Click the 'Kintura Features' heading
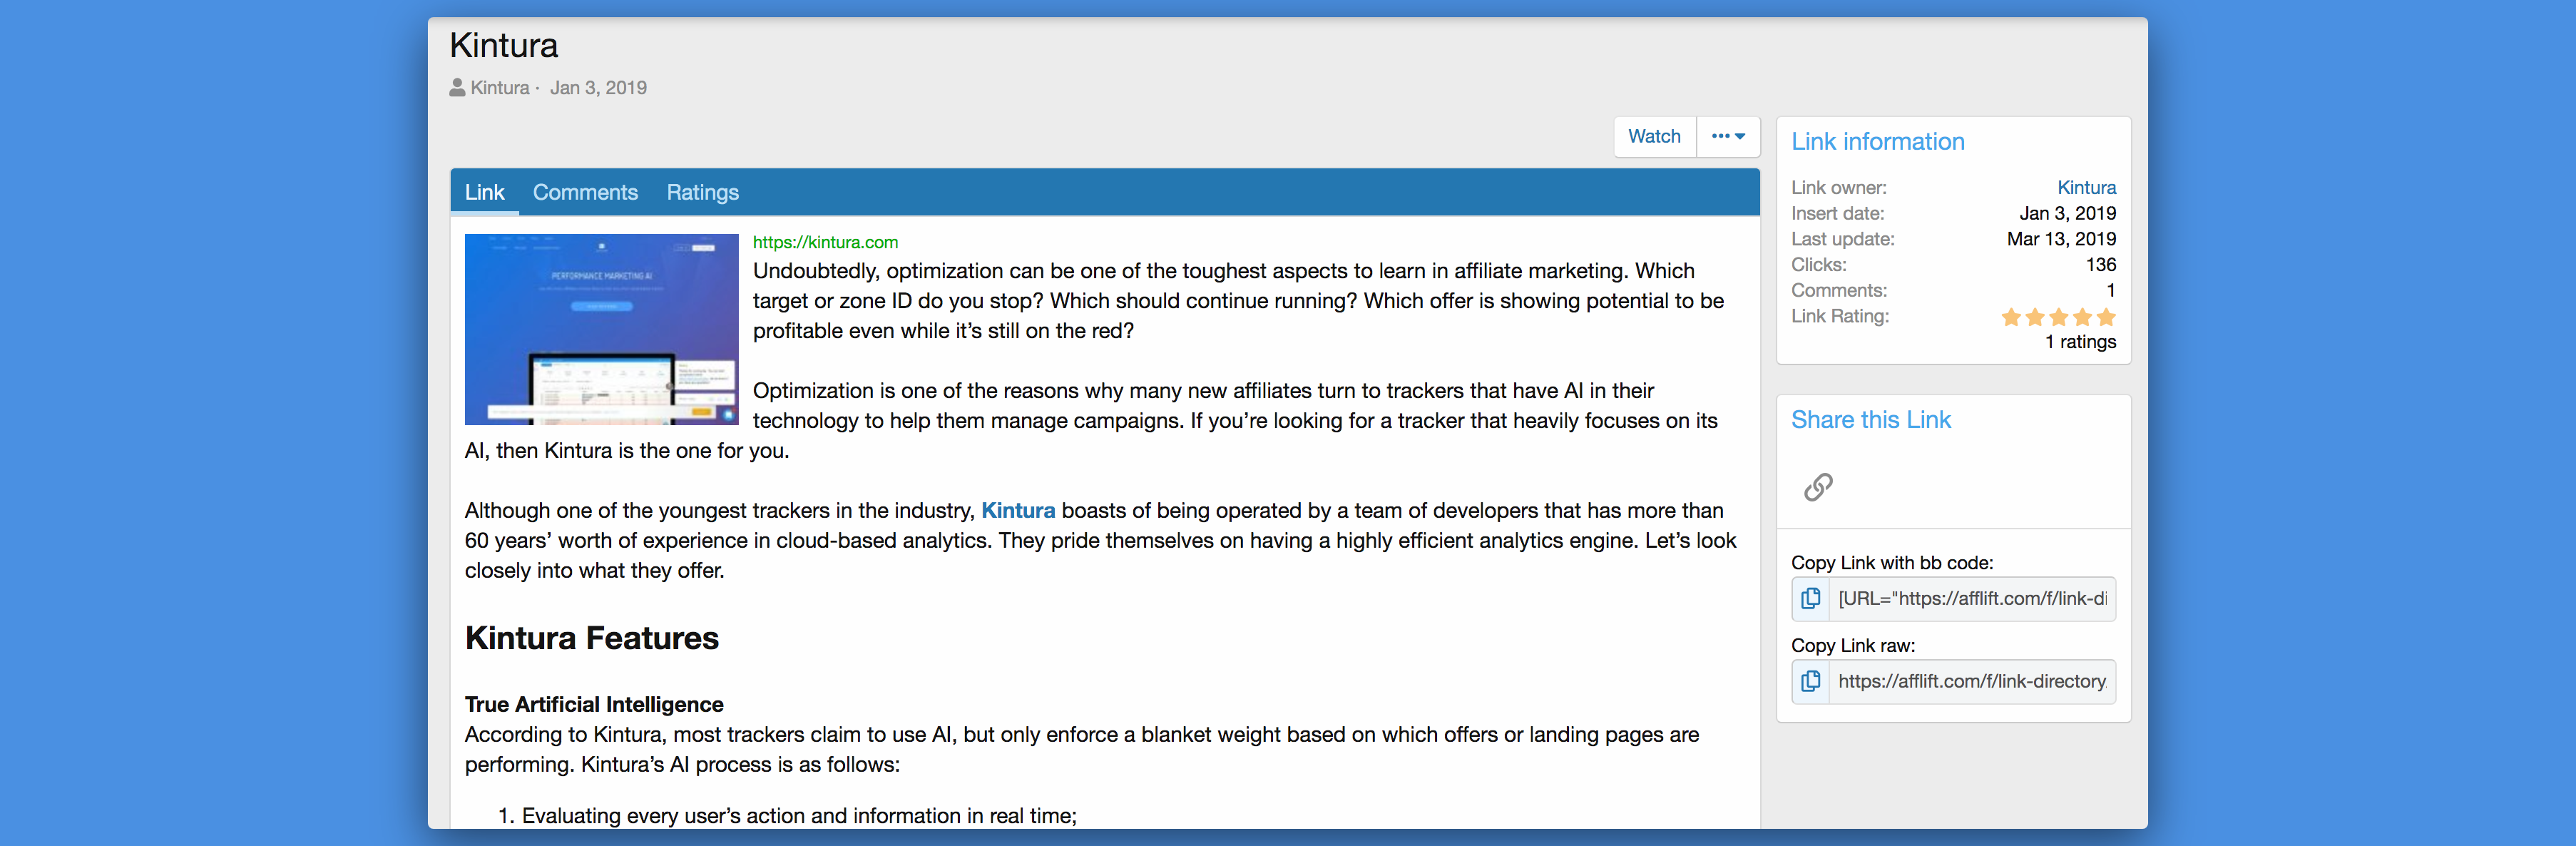 tap(591, 638)
